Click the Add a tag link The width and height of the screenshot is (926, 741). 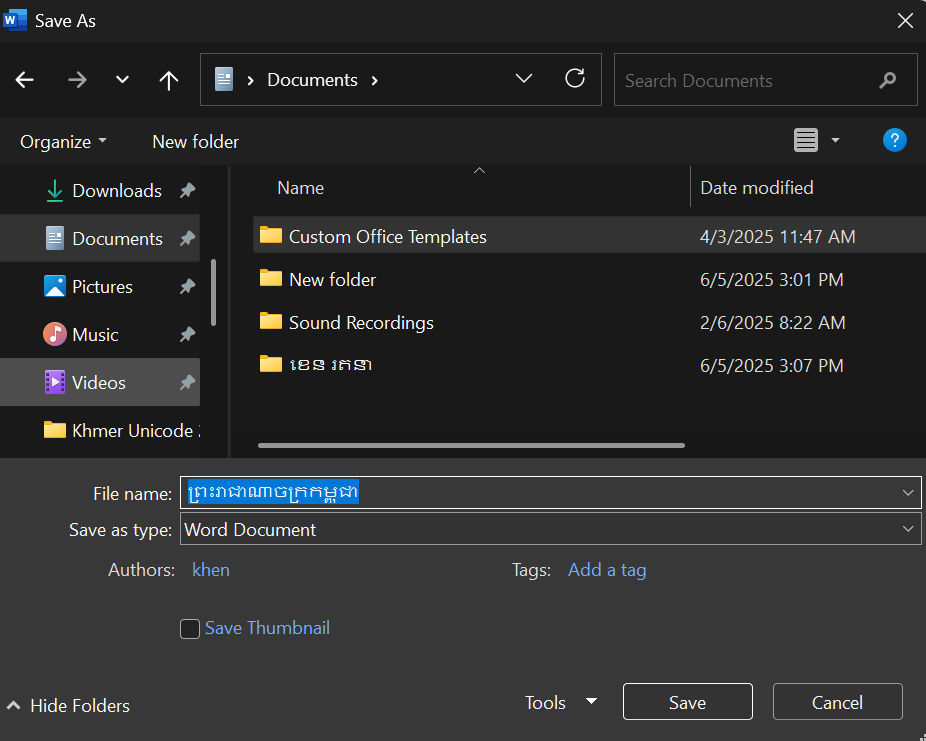pyautogui.click(x=606, y=570)
